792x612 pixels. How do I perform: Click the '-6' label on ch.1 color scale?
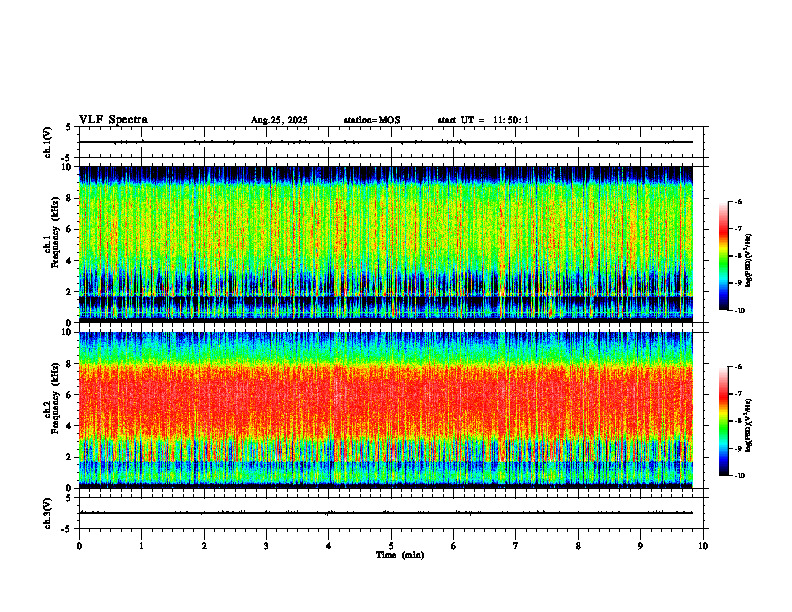click(738, 201)
